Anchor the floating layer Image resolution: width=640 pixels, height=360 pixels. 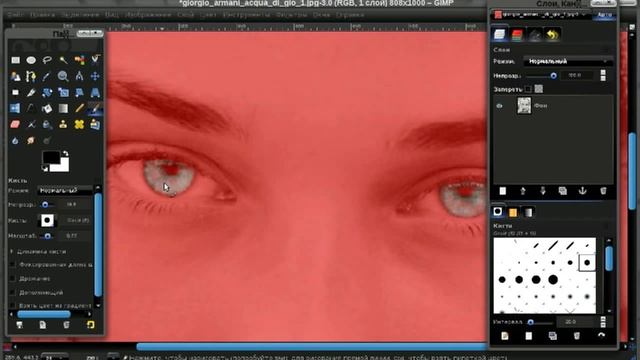point(583,191)
